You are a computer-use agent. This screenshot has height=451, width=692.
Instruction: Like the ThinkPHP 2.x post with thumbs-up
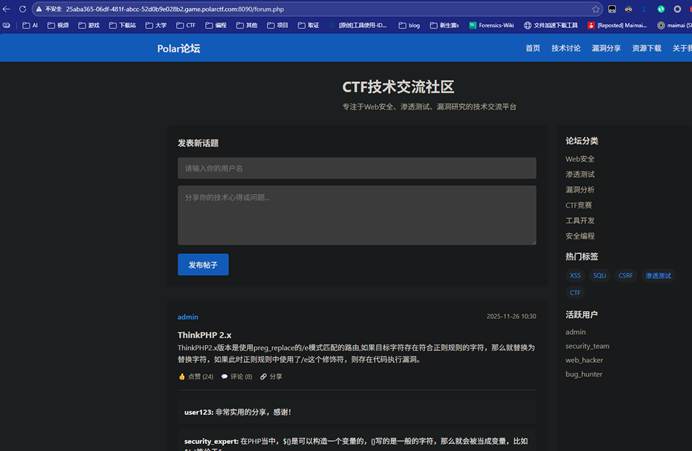[196, 376]
